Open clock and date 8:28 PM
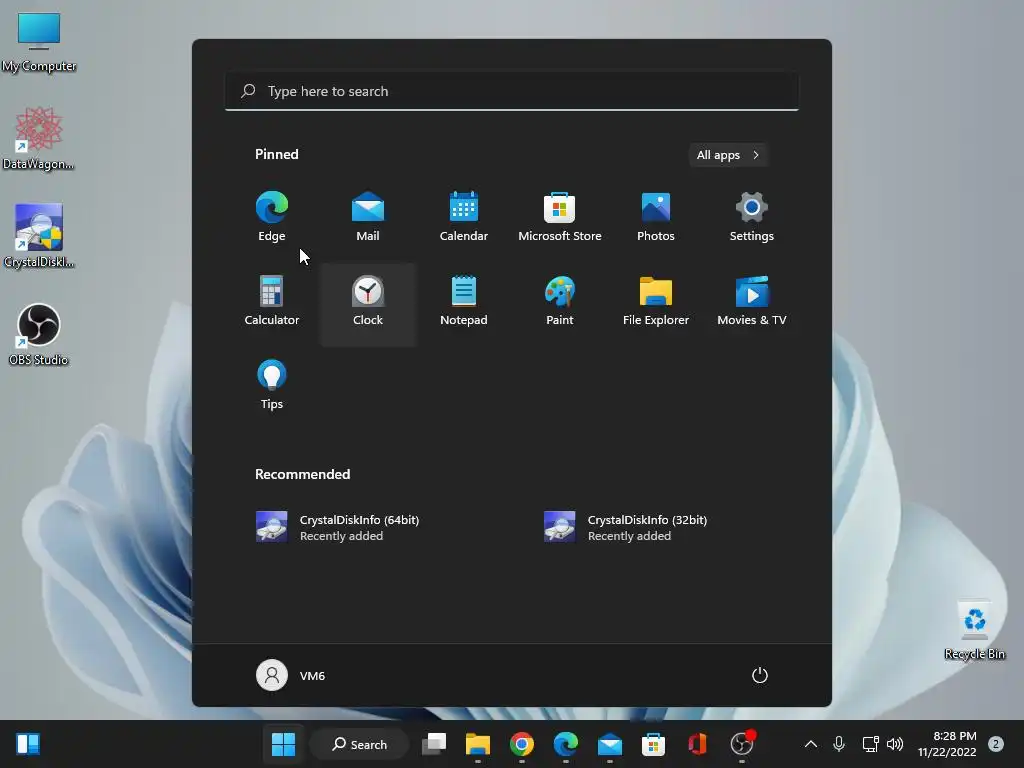The height and width of the screenshot is (768, 1024). pos(947,744)
